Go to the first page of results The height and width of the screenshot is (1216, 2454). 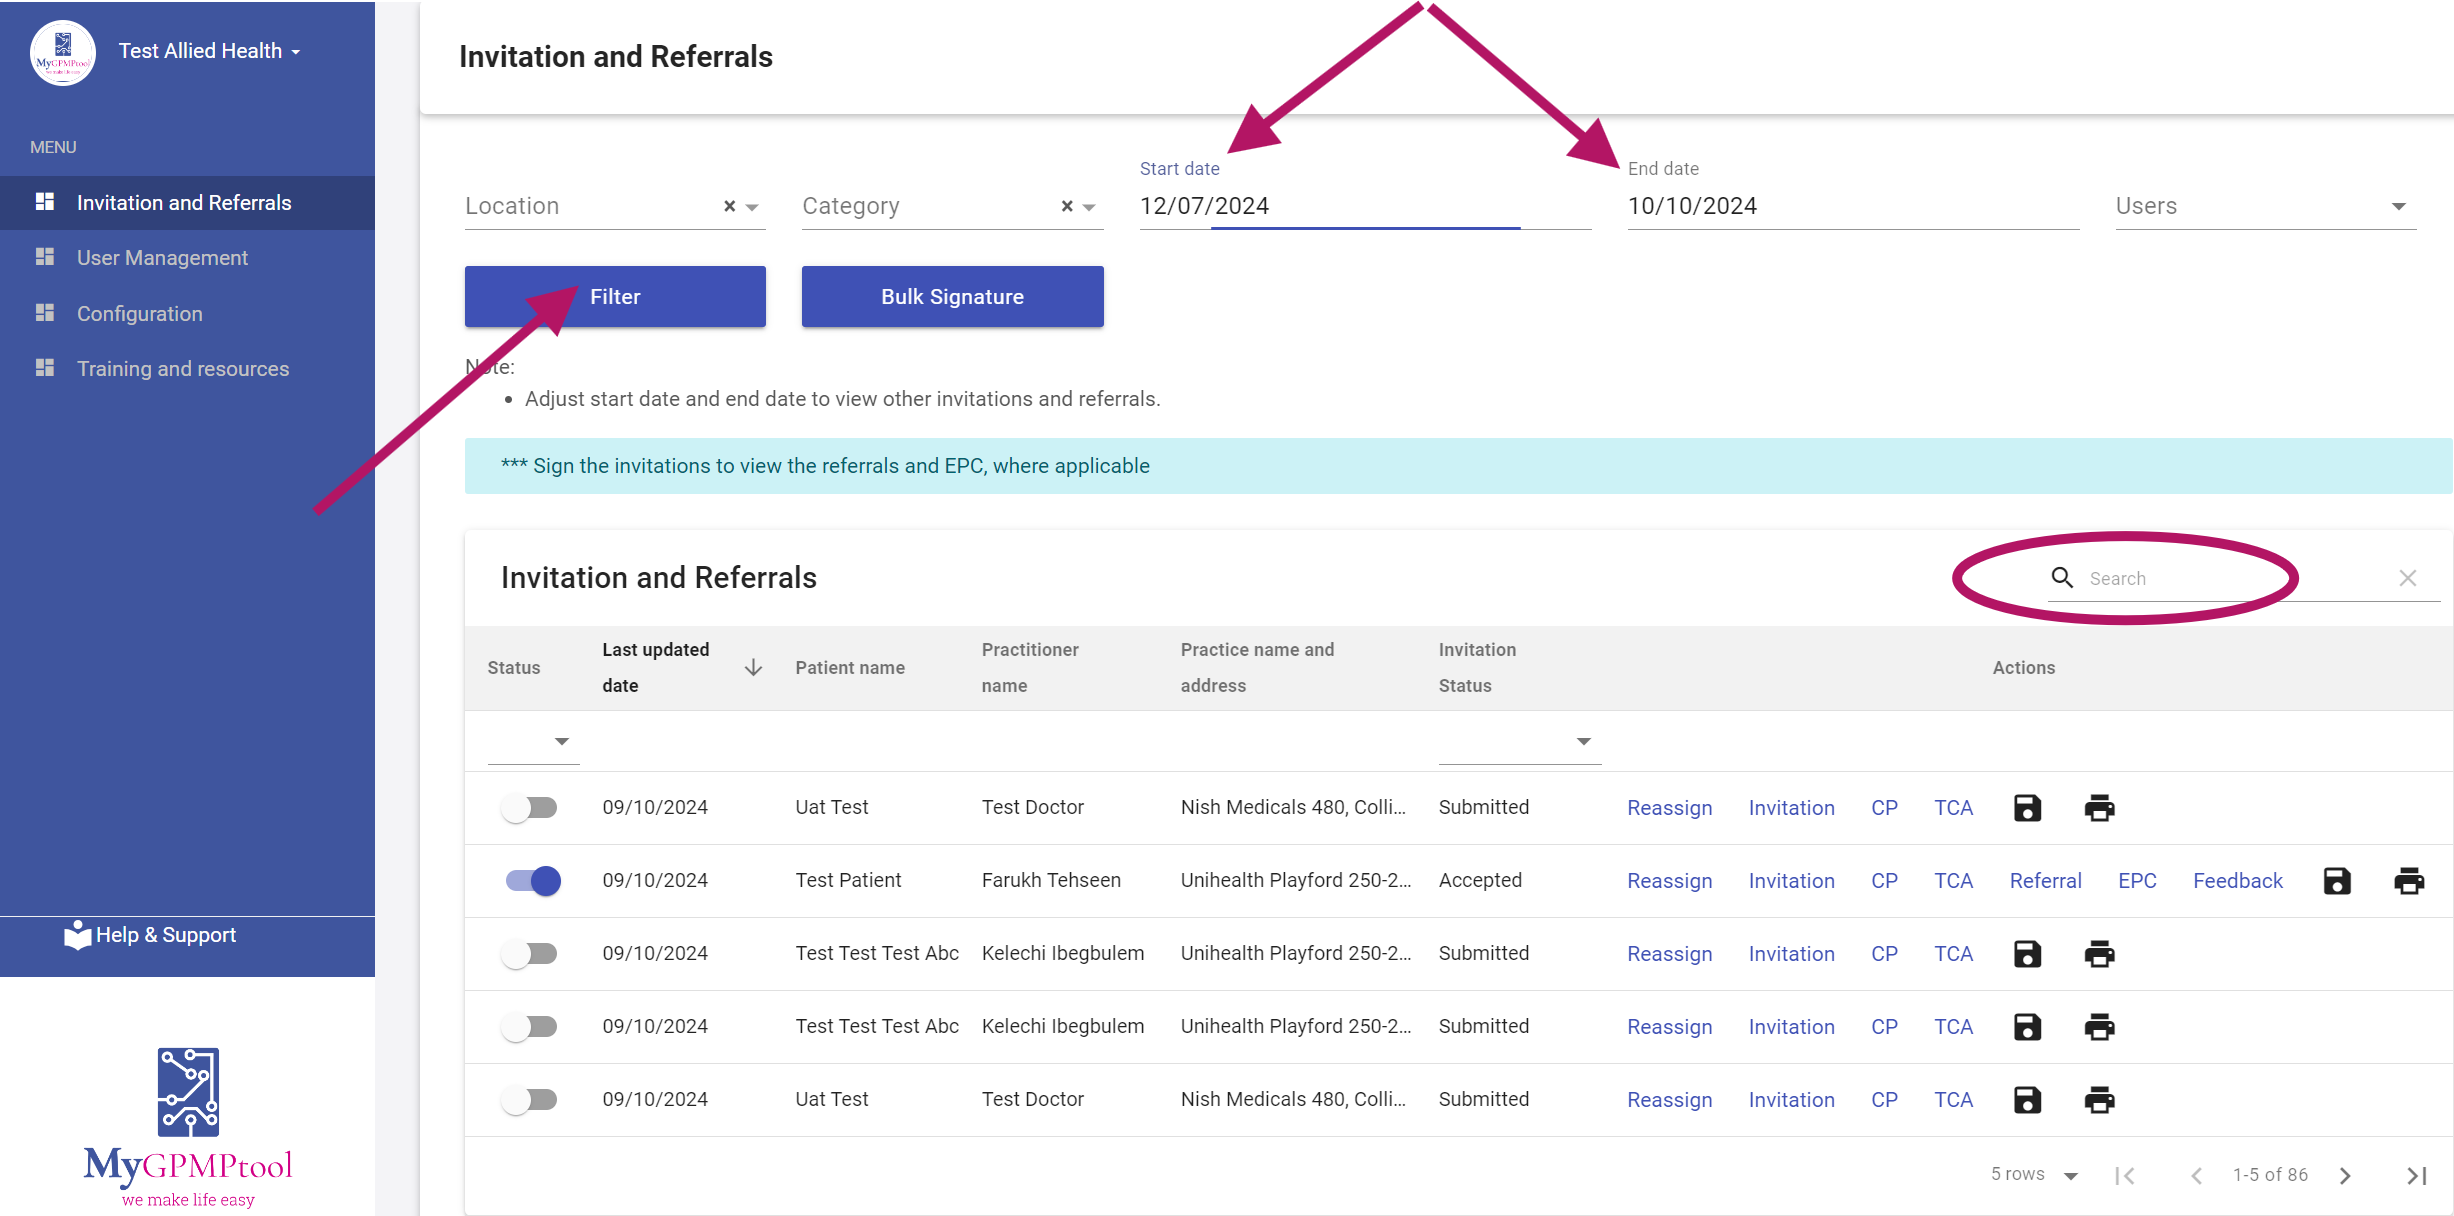tap(2125, 1175)
